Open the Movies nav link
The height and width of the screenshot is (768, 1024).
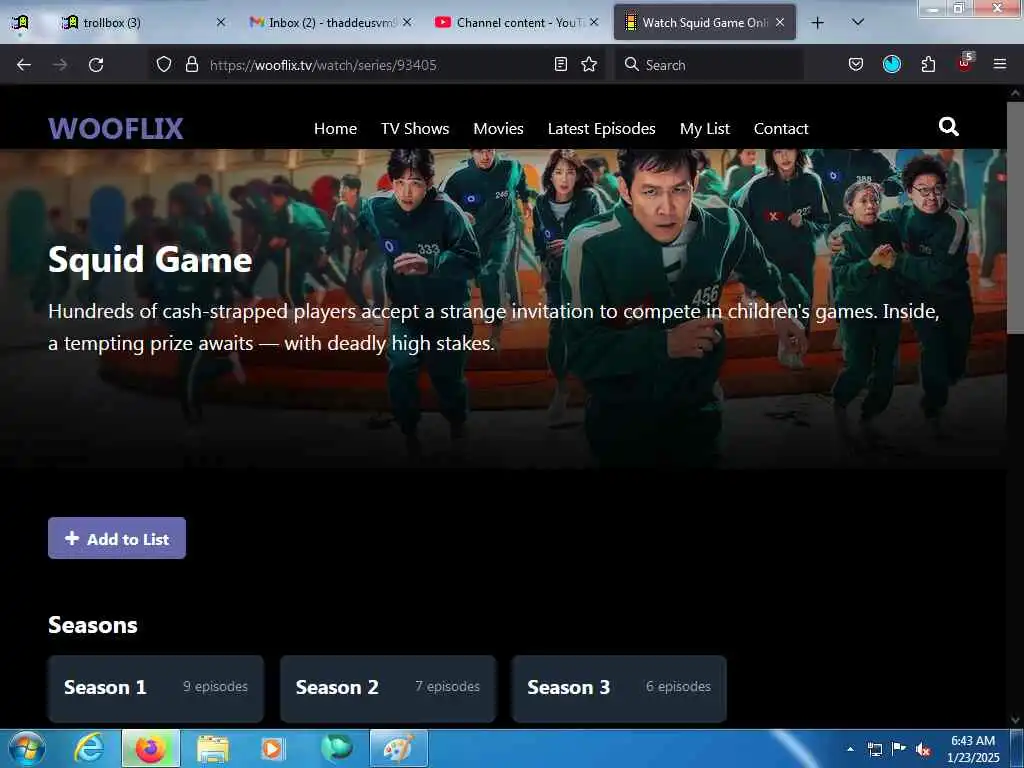498,129
